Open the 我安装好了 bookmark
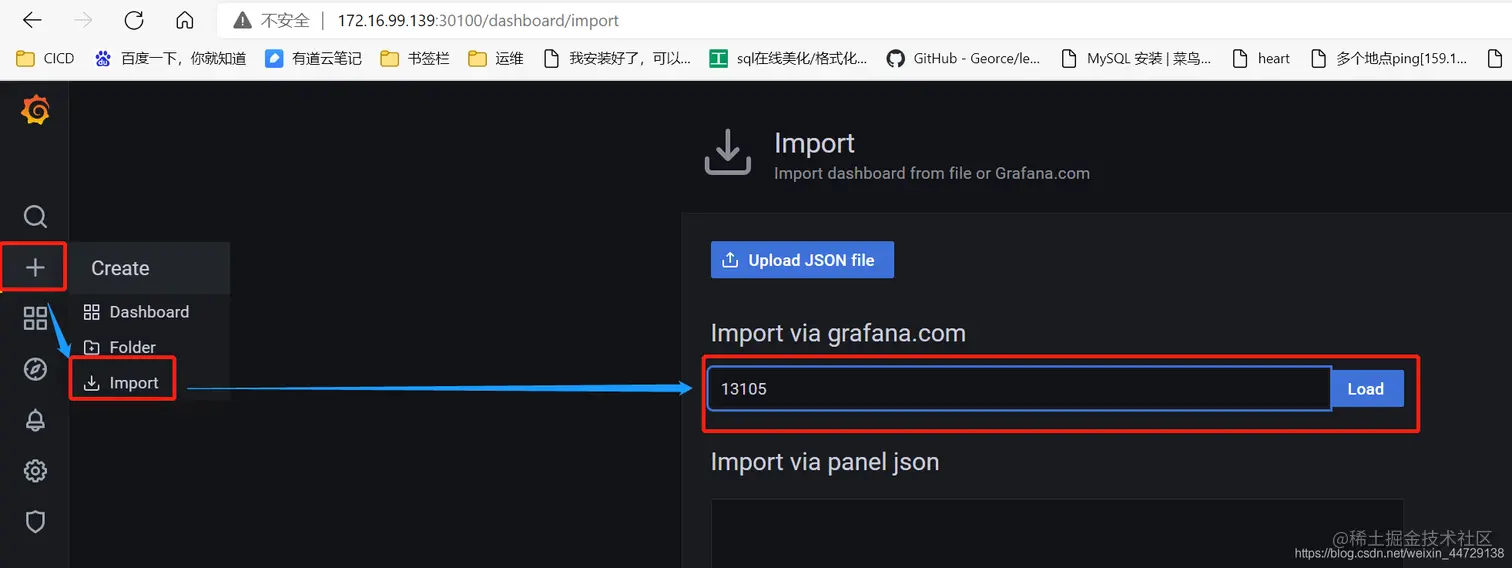1512x568 pixels. [617, 58]
